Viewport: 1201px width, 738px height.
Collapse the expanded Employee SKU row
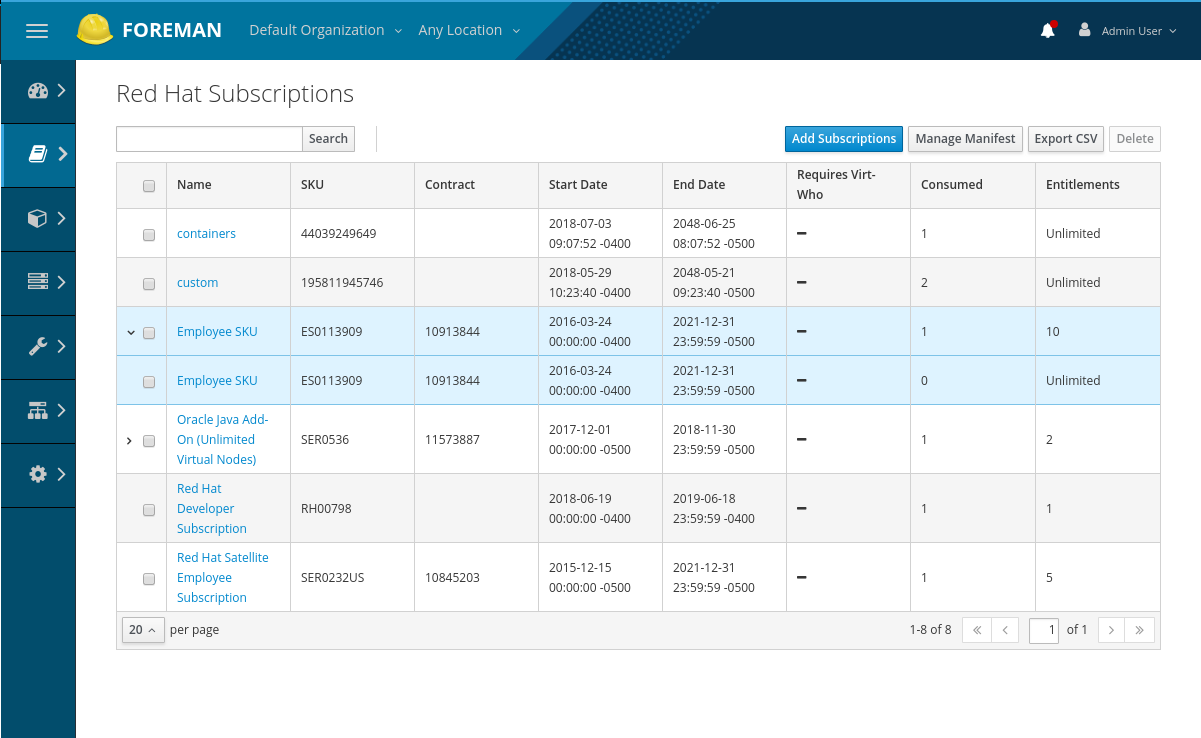130,332
